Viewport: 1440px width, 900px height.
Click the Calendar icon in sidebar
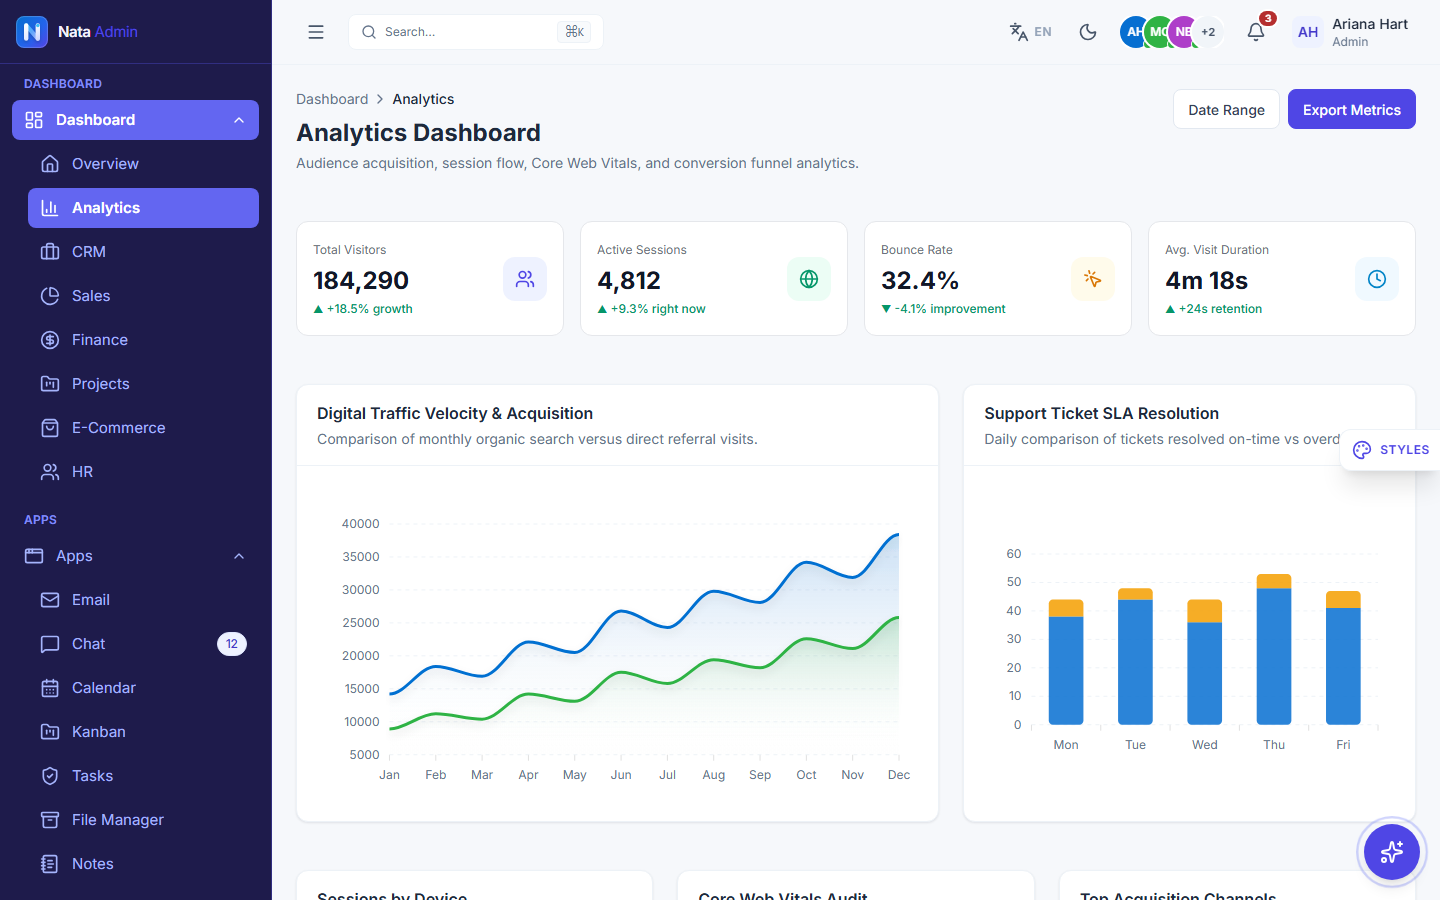tap(50, 688)
